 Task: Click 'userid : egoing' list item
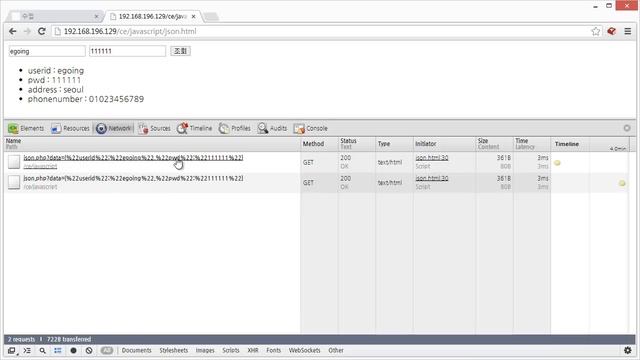pyautogui.click(x=56, y=71)
